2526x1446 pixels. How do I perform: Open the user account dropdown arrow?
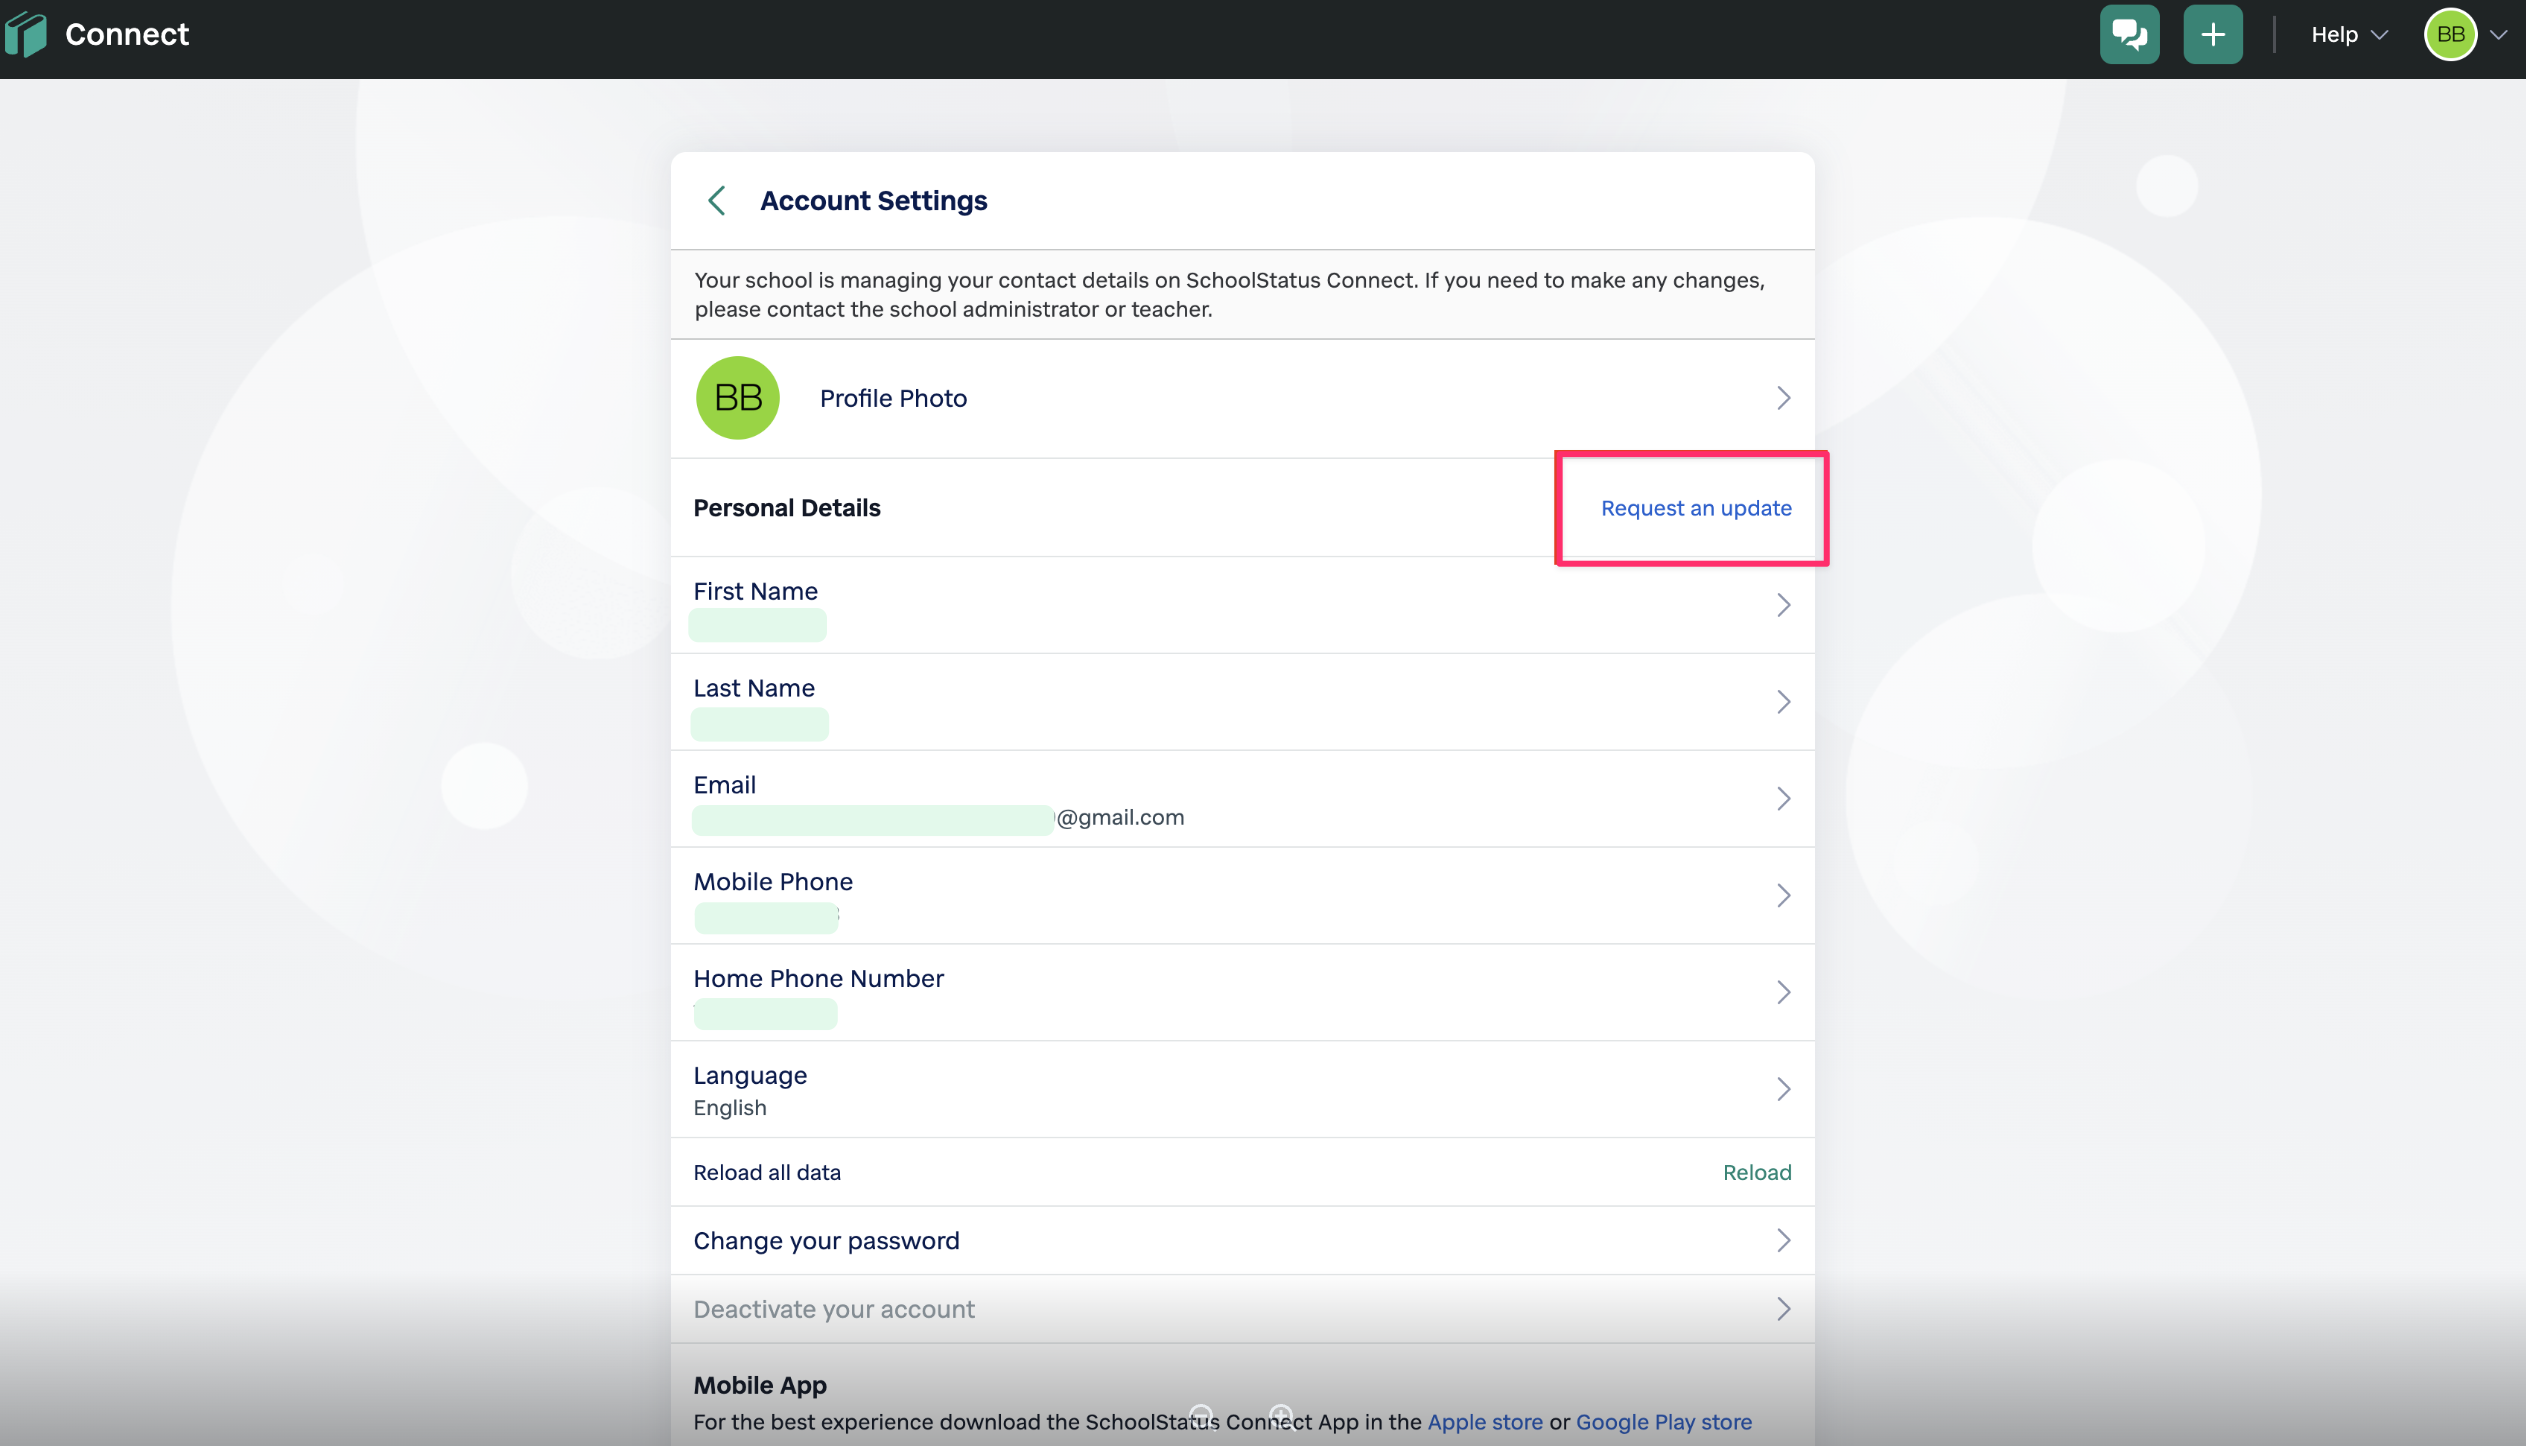click(x=2499, y=34)
